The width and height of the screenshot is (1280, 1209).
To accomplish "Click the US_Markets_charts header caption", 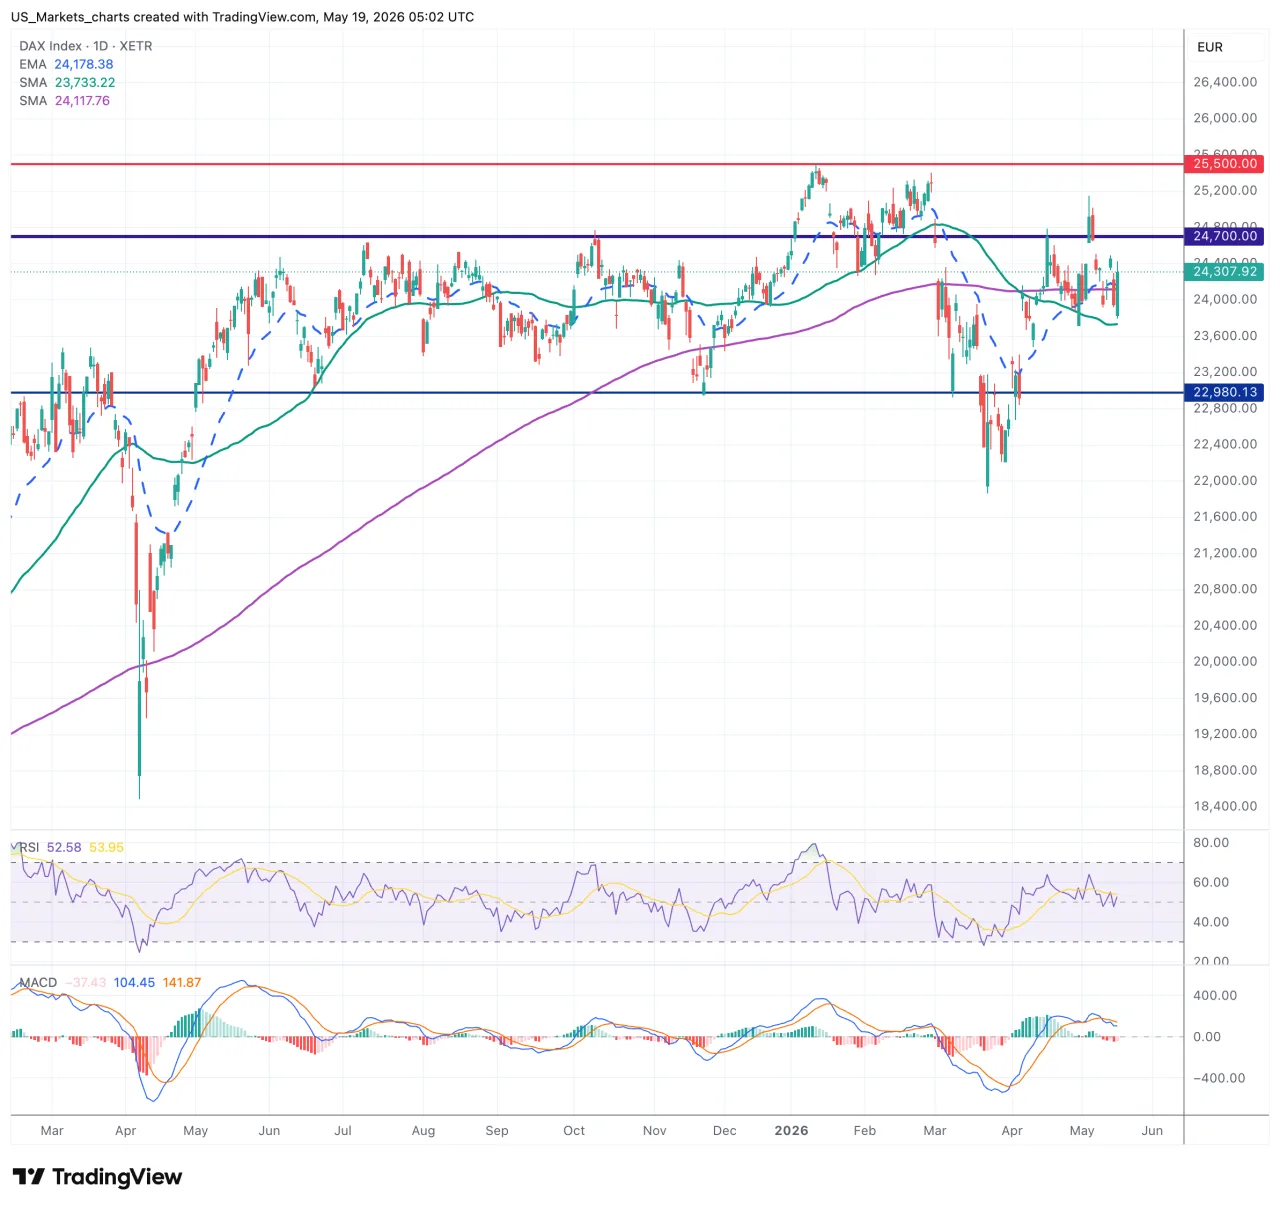I will [x=243, y=17].
